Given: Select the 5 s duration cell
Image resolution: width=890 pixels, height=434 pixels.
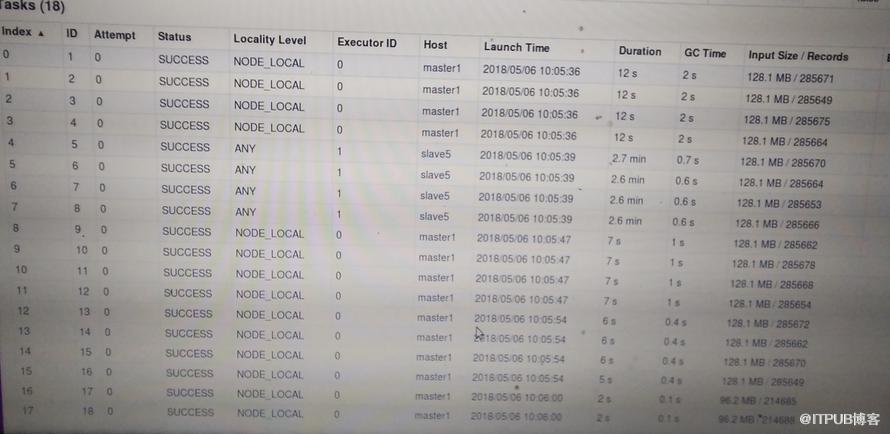Looking at the screenshot, I should 605,379.
